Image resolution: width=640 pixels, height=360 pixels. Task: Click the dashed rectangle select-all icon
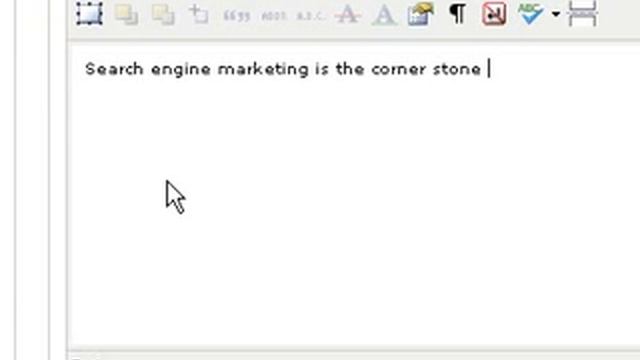pyautogui.click(x=89, y=14)
